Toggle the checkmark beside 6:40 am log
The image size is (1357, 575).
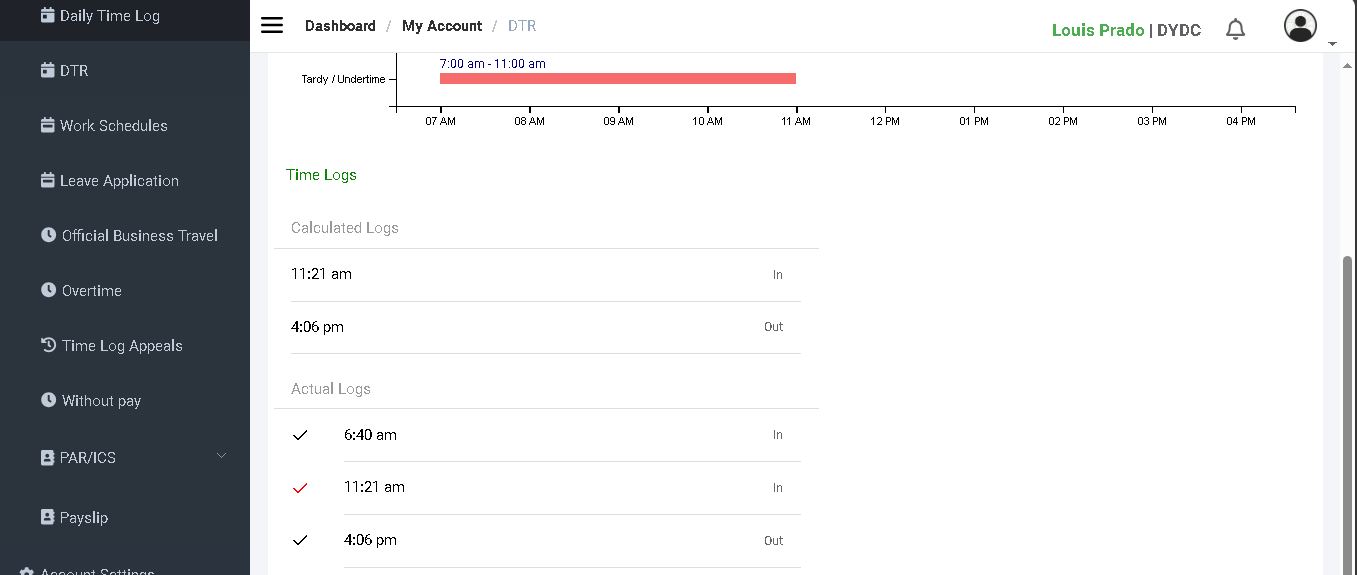pyautogui.click(x=300, y=435)
